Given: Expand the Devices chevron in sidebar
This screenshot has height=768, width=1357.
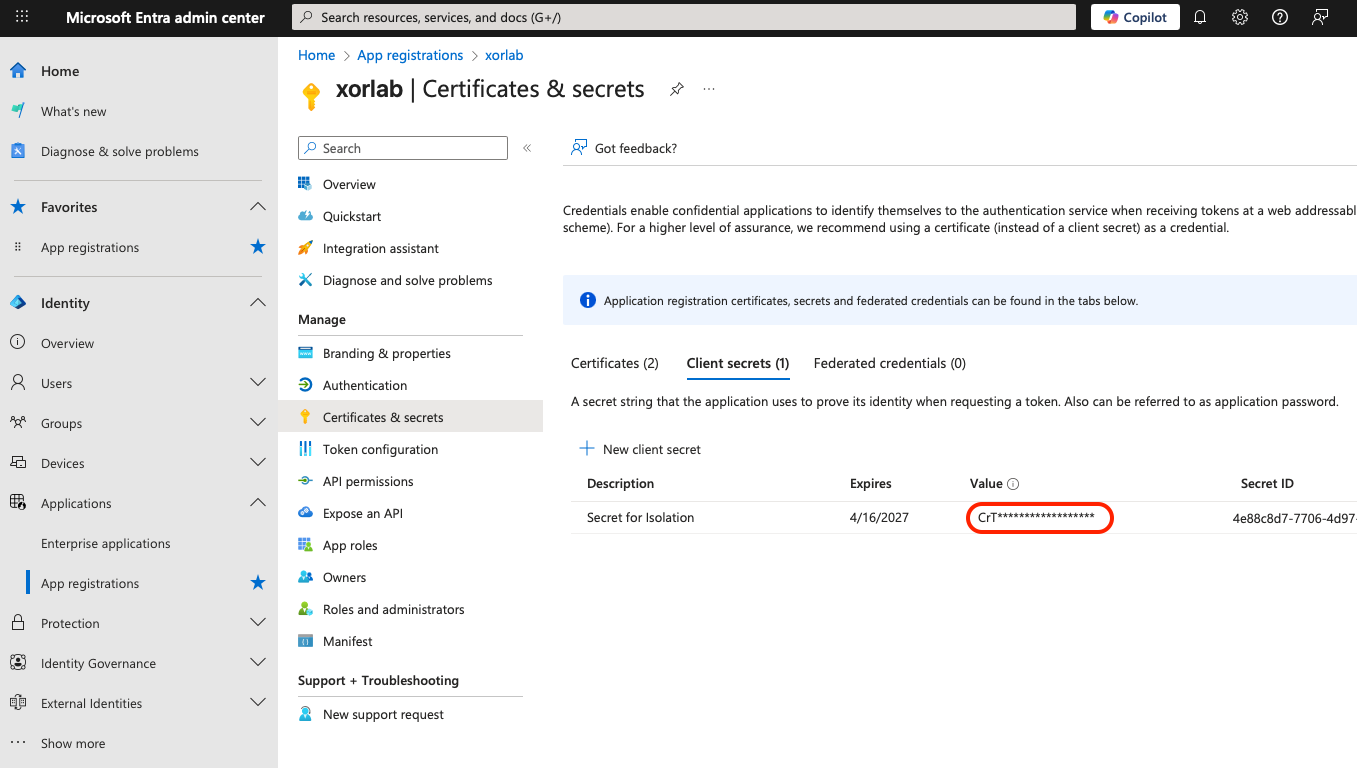Looking at the screenshot, I should (258, 463).
